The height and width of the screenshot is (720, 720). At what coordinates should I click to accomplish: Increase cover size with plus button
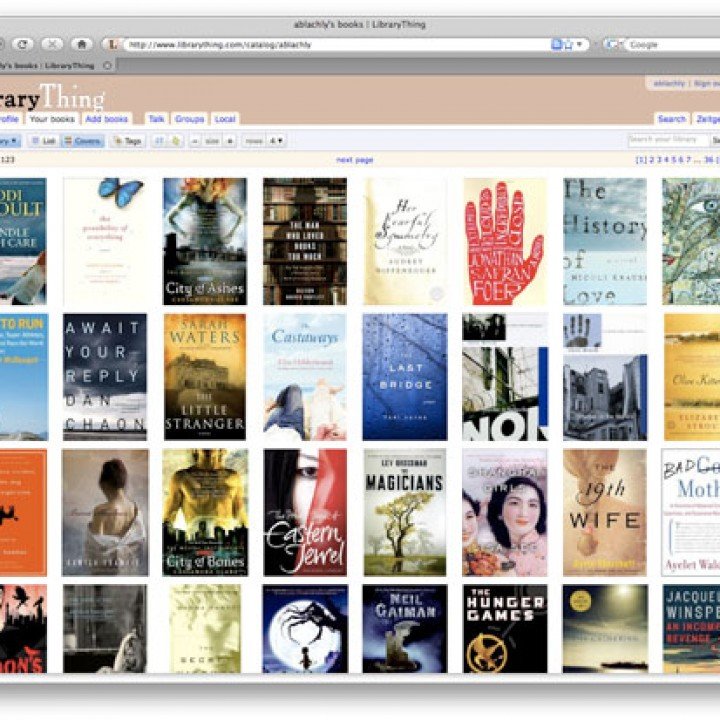pos(230,141)
